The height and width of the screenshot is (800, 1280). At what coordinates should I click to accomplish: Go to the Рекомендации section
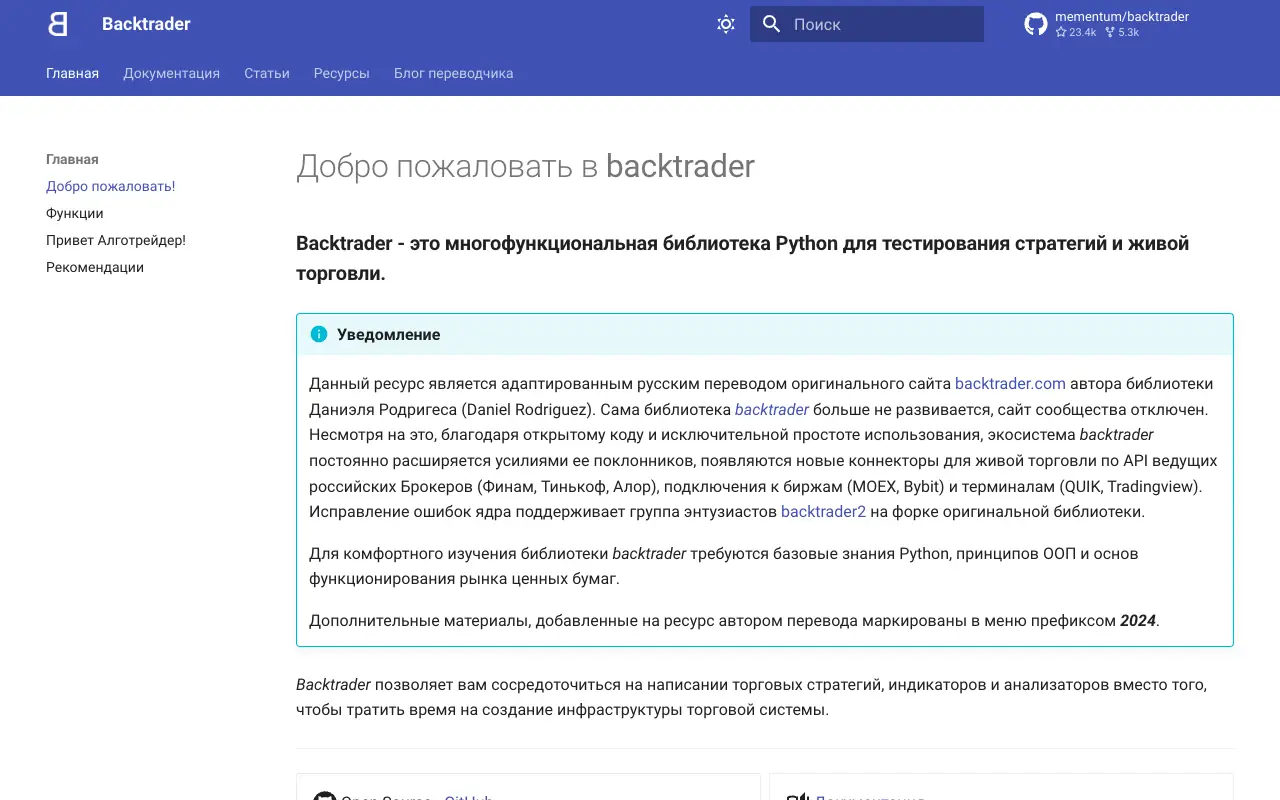[95, 267]
